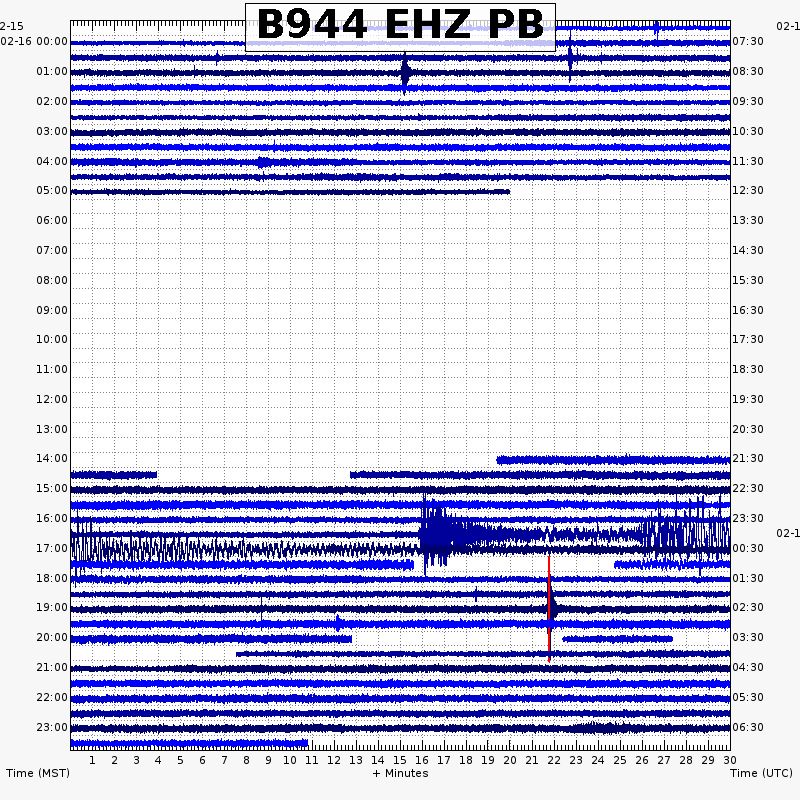This screenshot has height=800, width=800.
Task: Select minute 13 on the bottom axis
Action: (x=356, y=760)
